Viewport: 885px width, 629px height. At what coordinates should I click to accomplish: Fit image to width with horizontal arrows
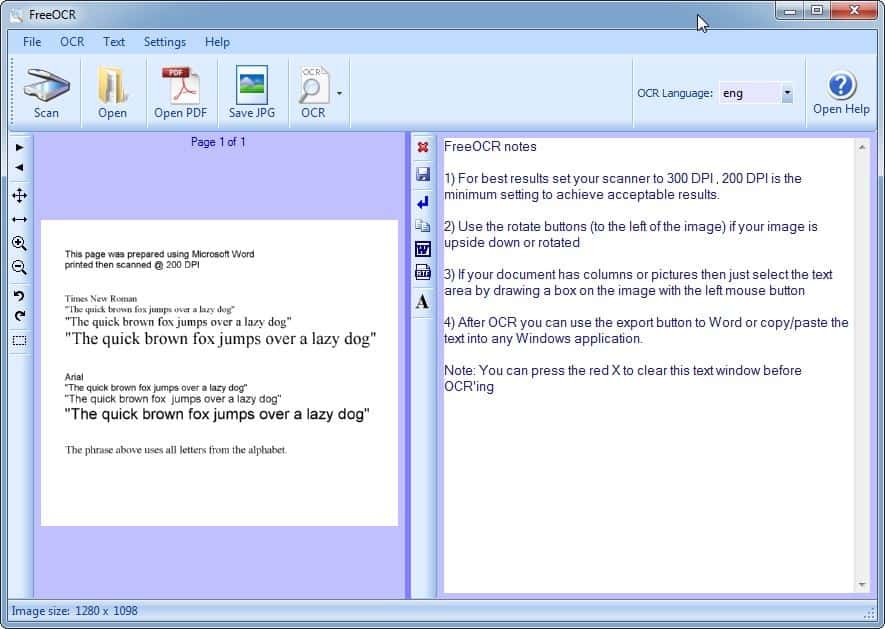(19, 219)
